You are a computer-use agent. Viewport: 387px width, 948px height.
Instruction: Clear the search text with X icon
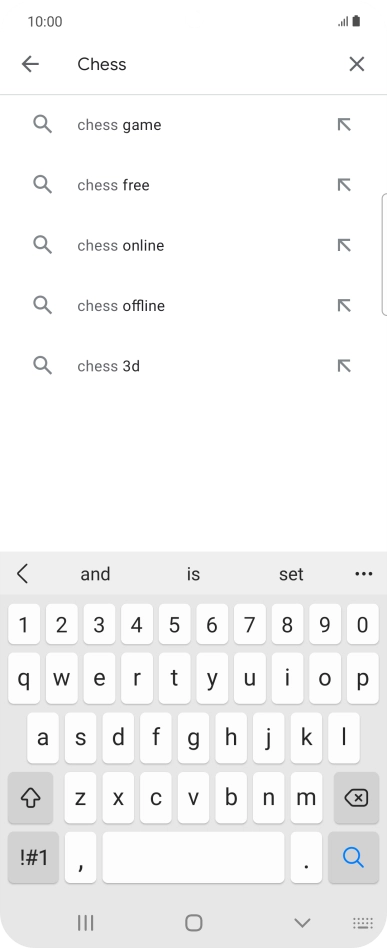[x=357, y=64]
